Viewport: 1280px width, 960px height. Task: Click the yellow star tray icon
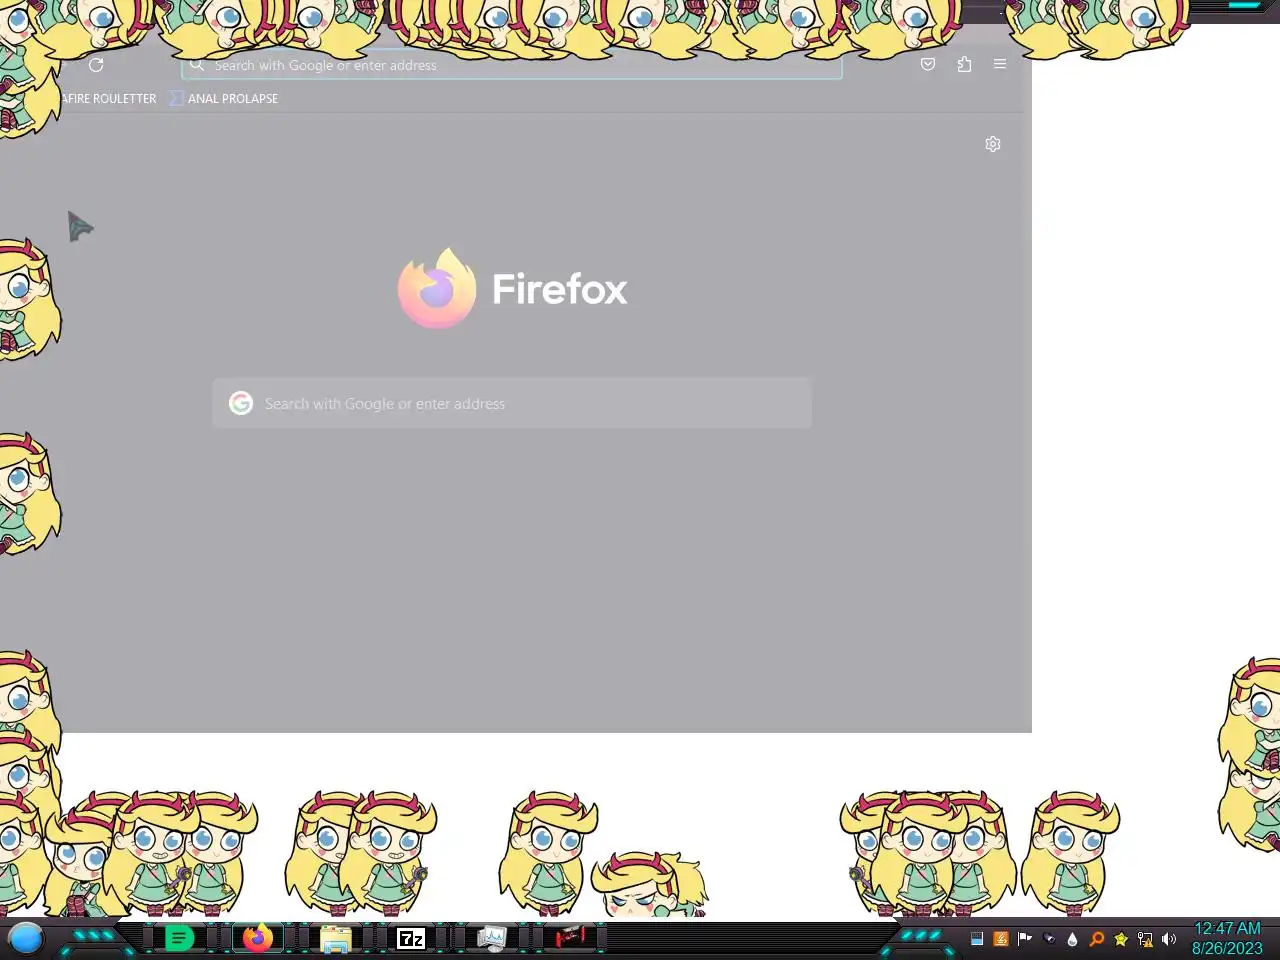[x=1121, y=939]
